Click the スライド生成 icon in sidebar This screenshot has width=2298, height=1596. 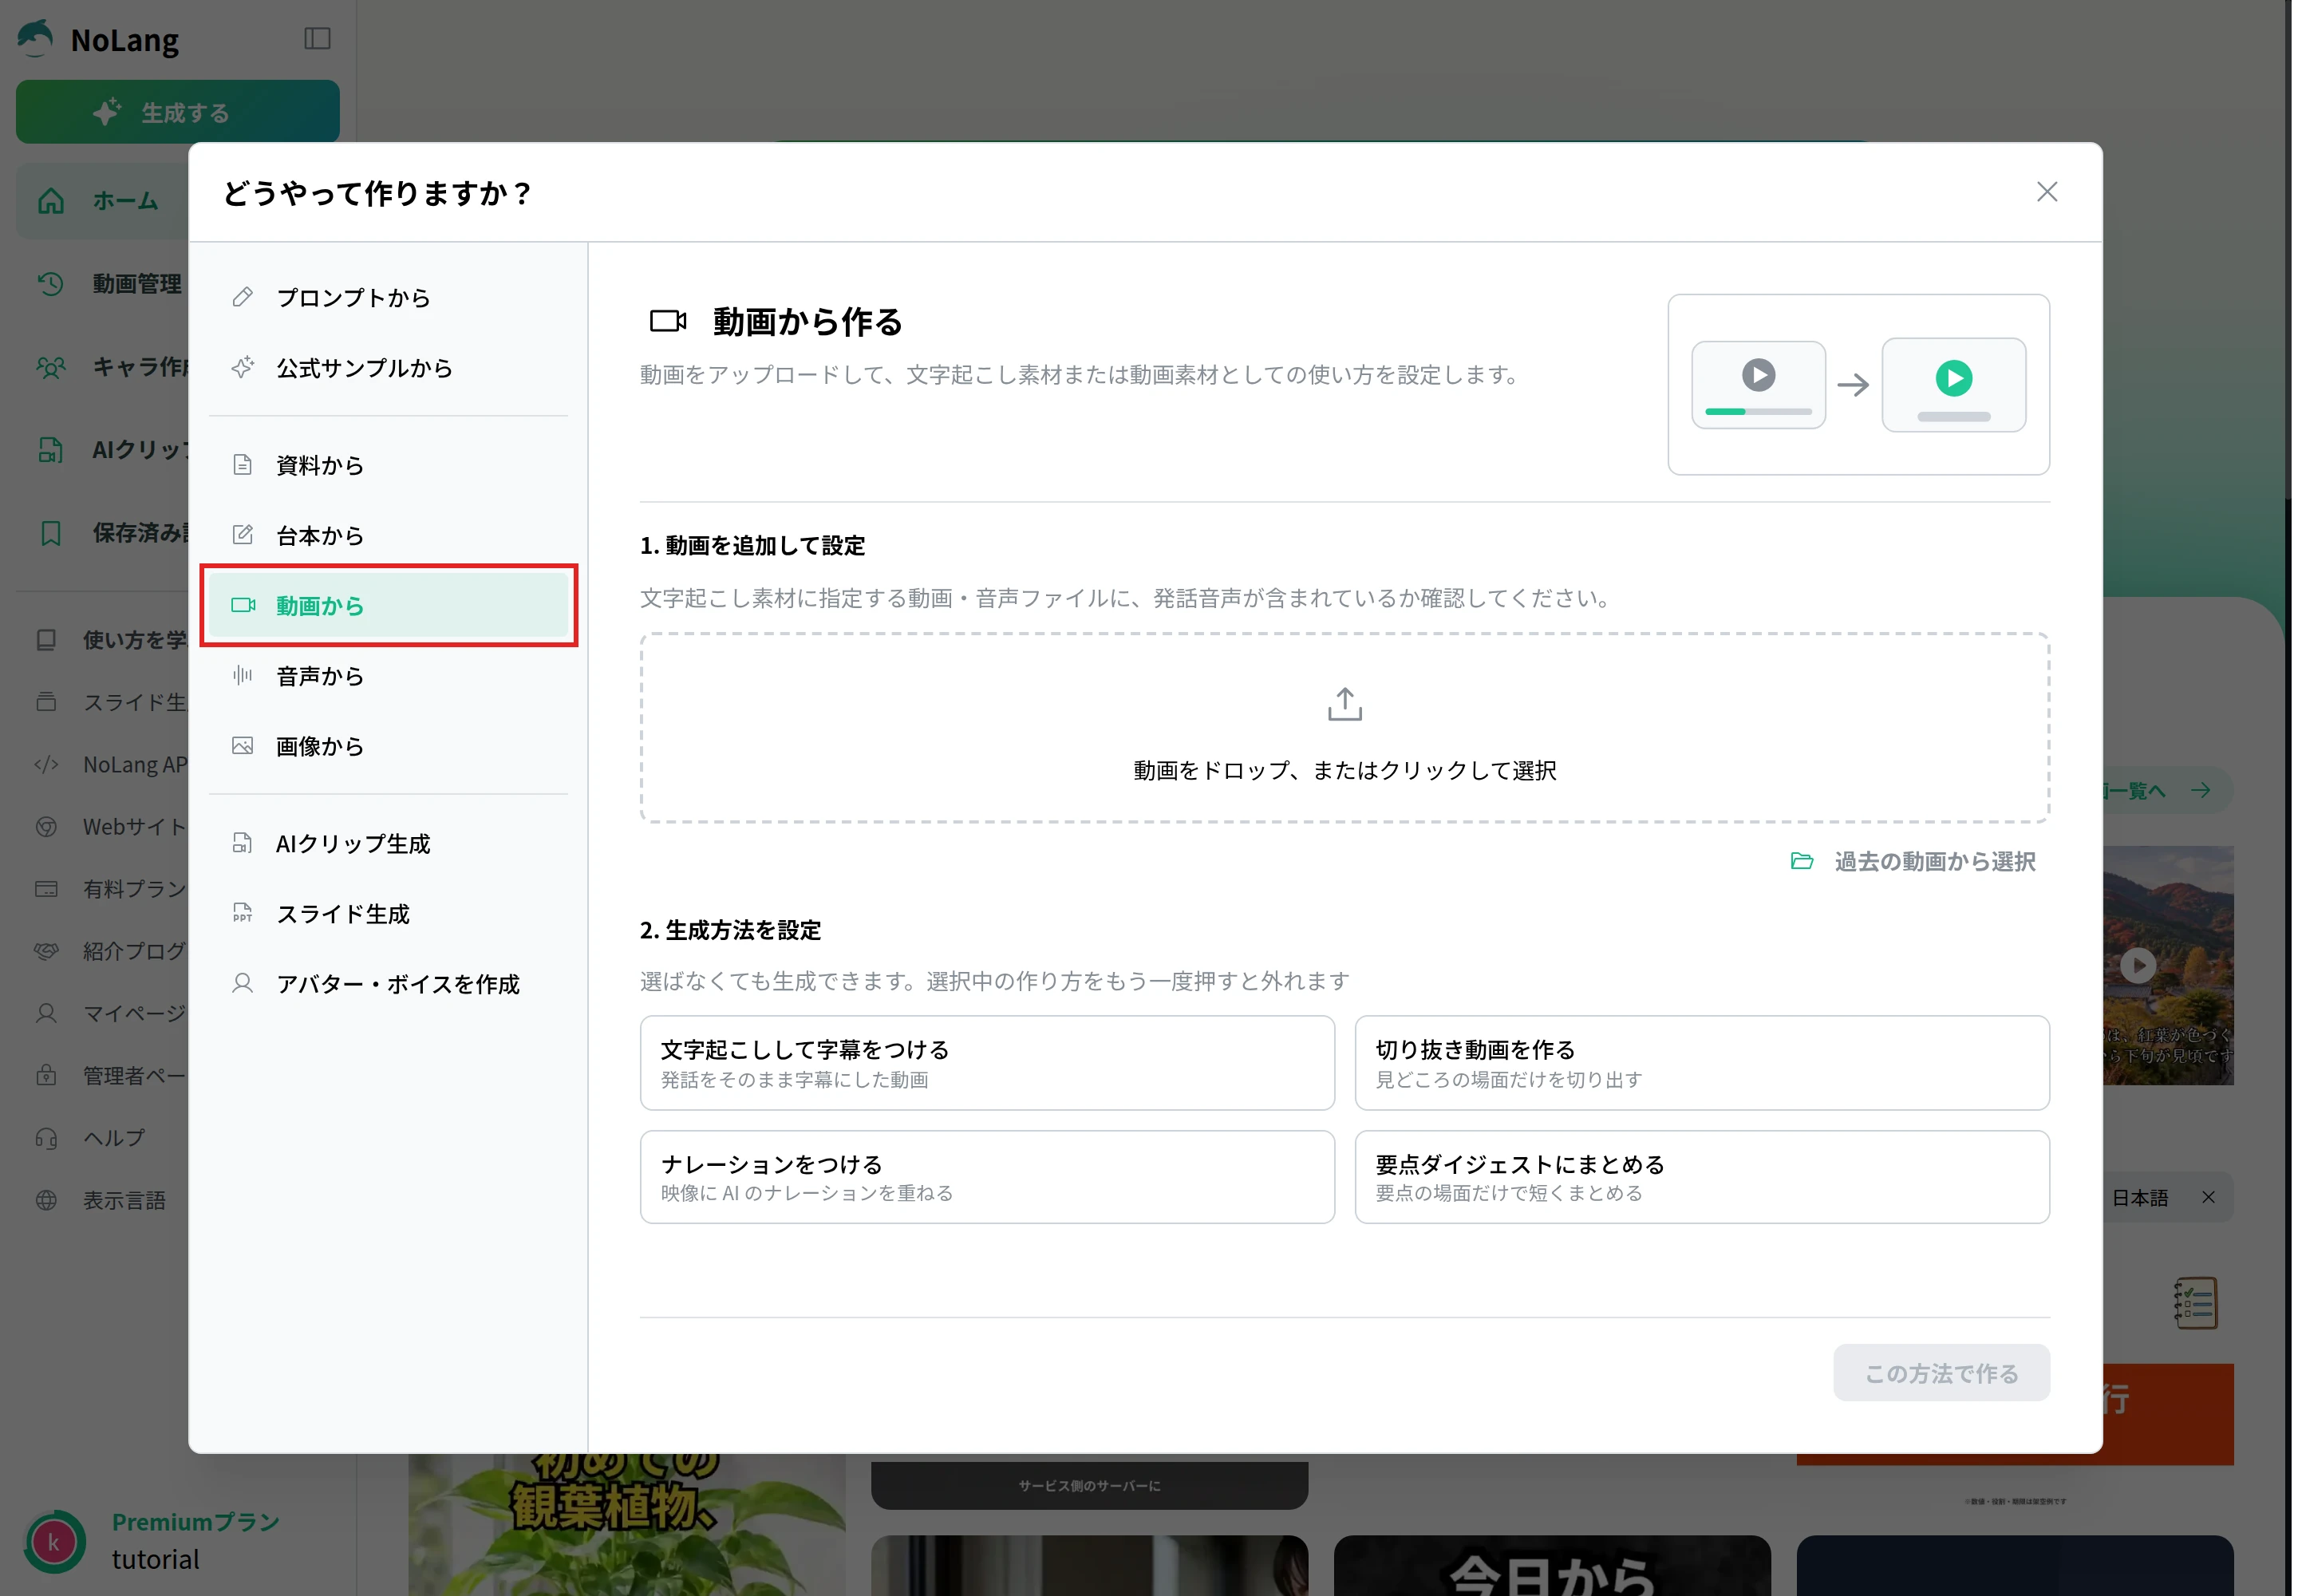coord(46,702)
